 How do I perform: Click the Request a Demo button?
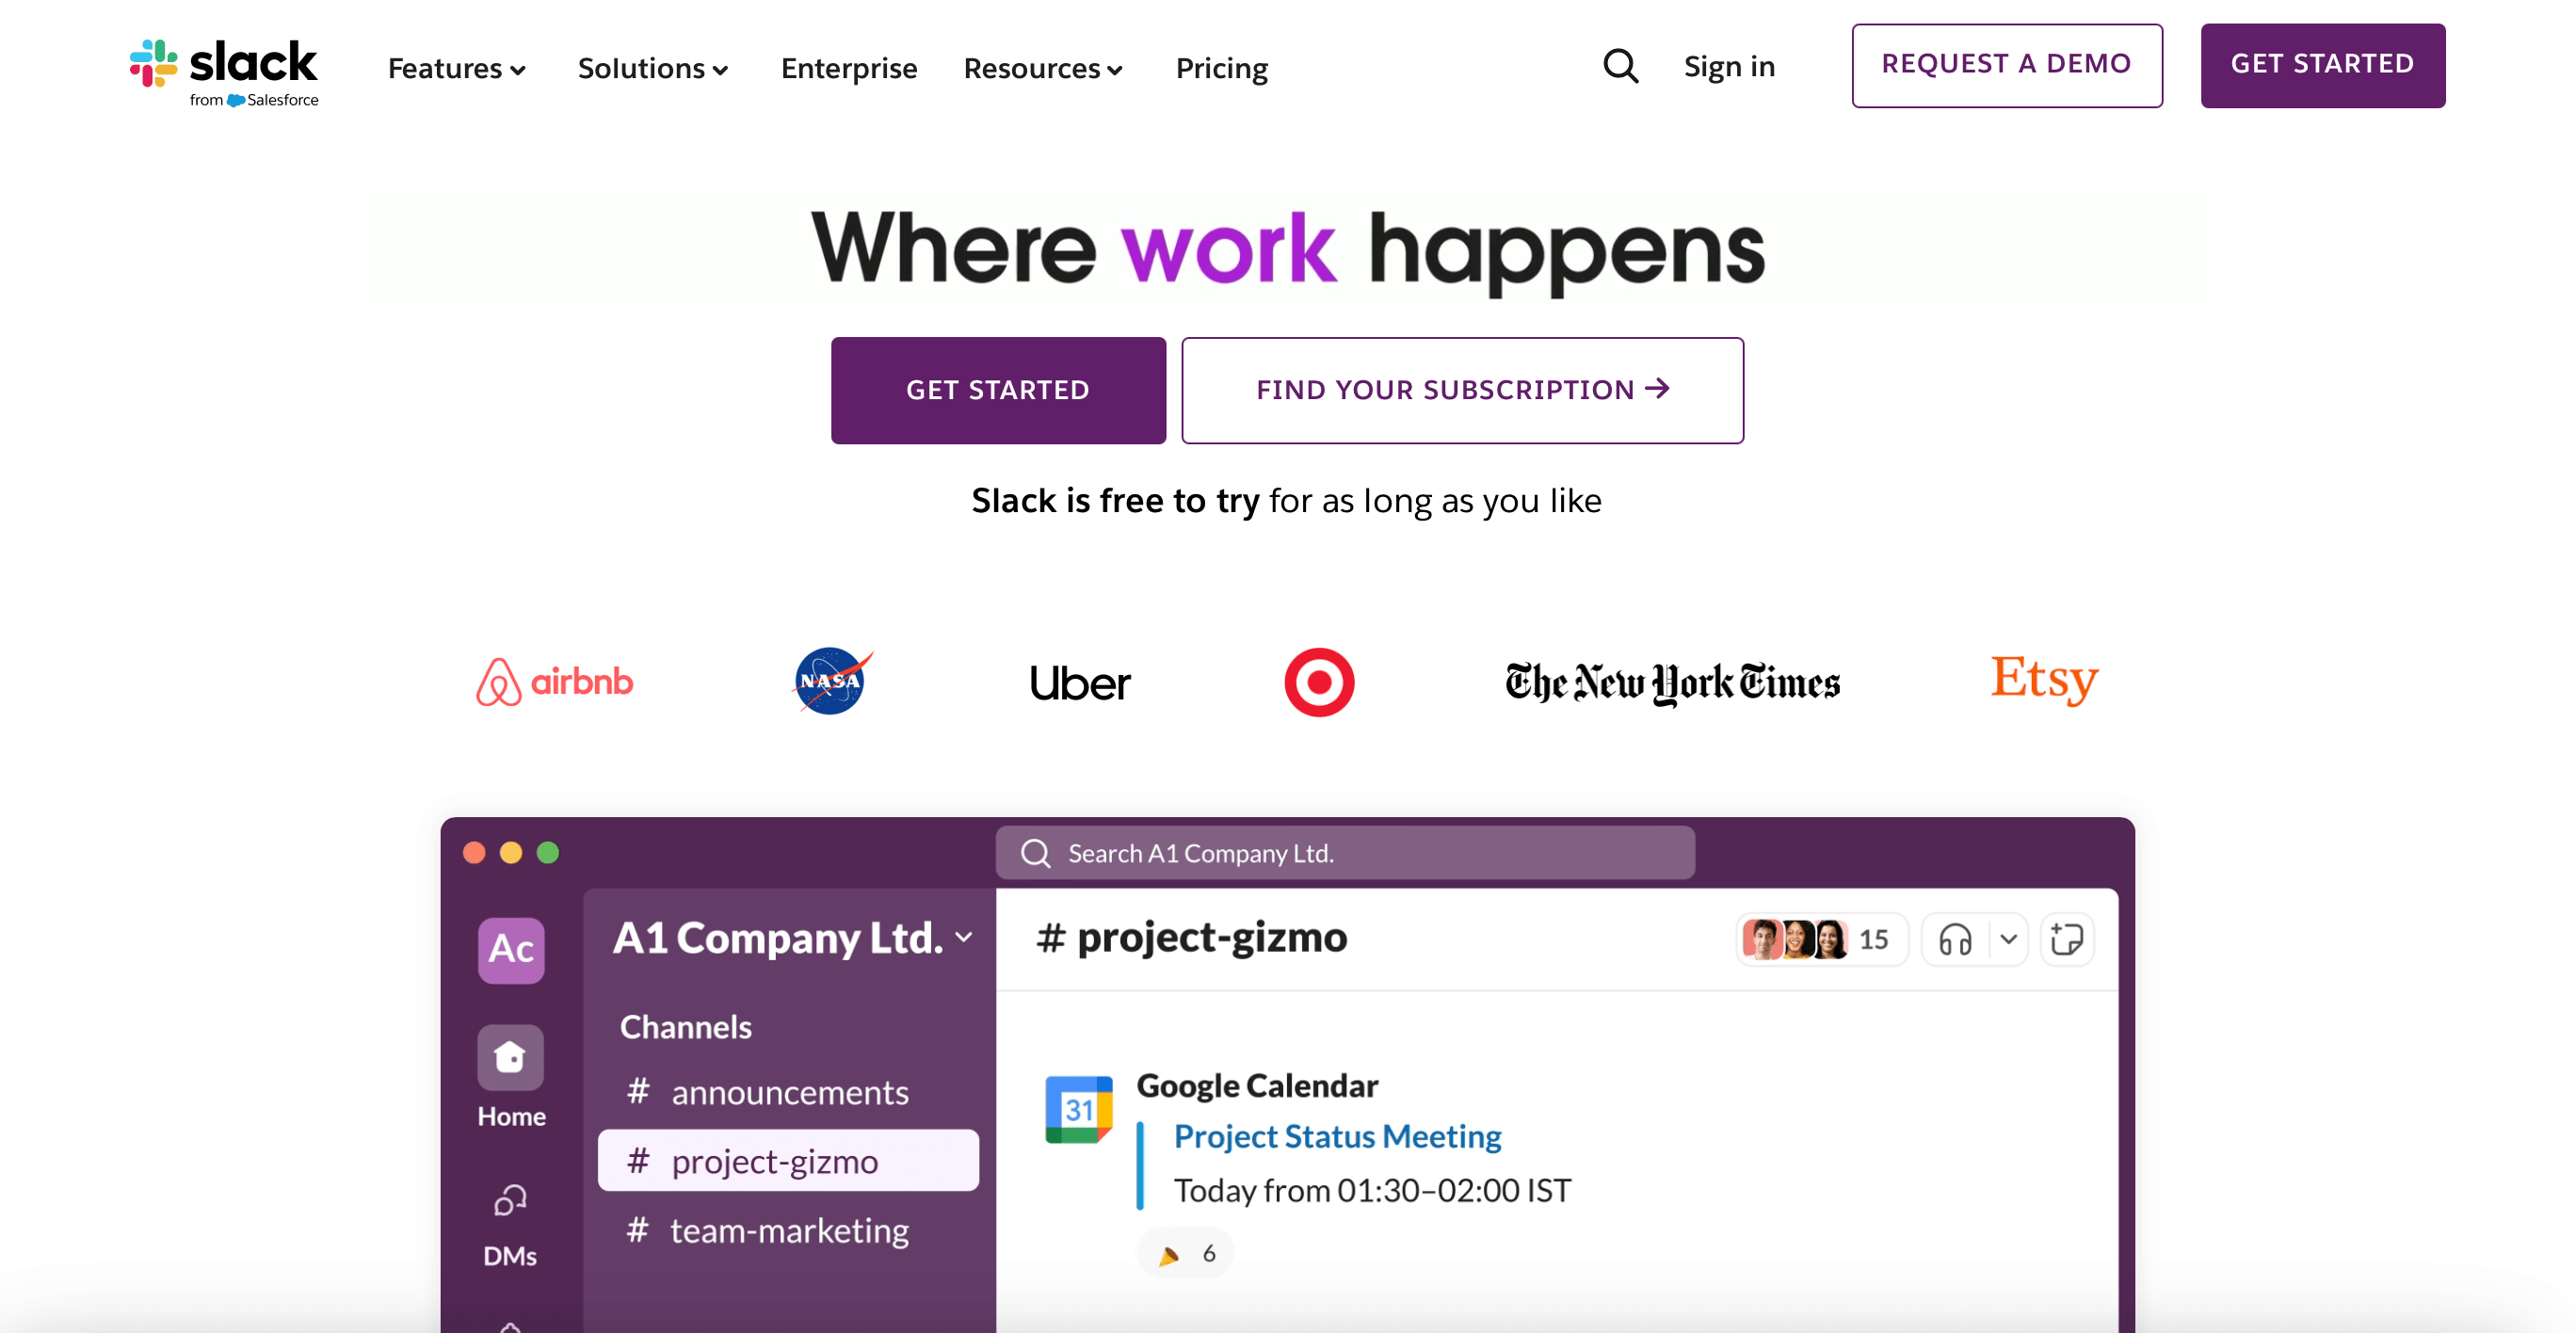pyautogui.click(x=2006, y=65)
